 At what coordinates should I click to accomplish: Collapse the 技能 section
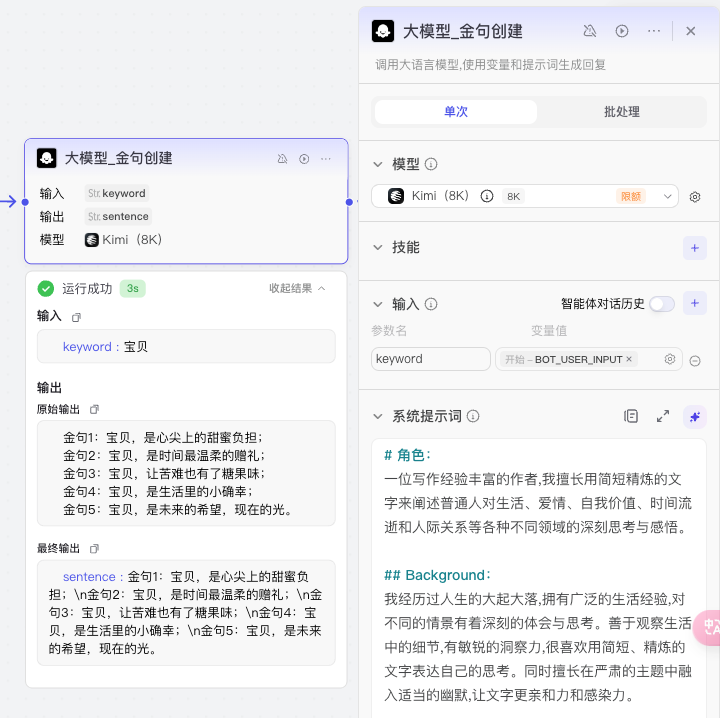pos(378,247)
